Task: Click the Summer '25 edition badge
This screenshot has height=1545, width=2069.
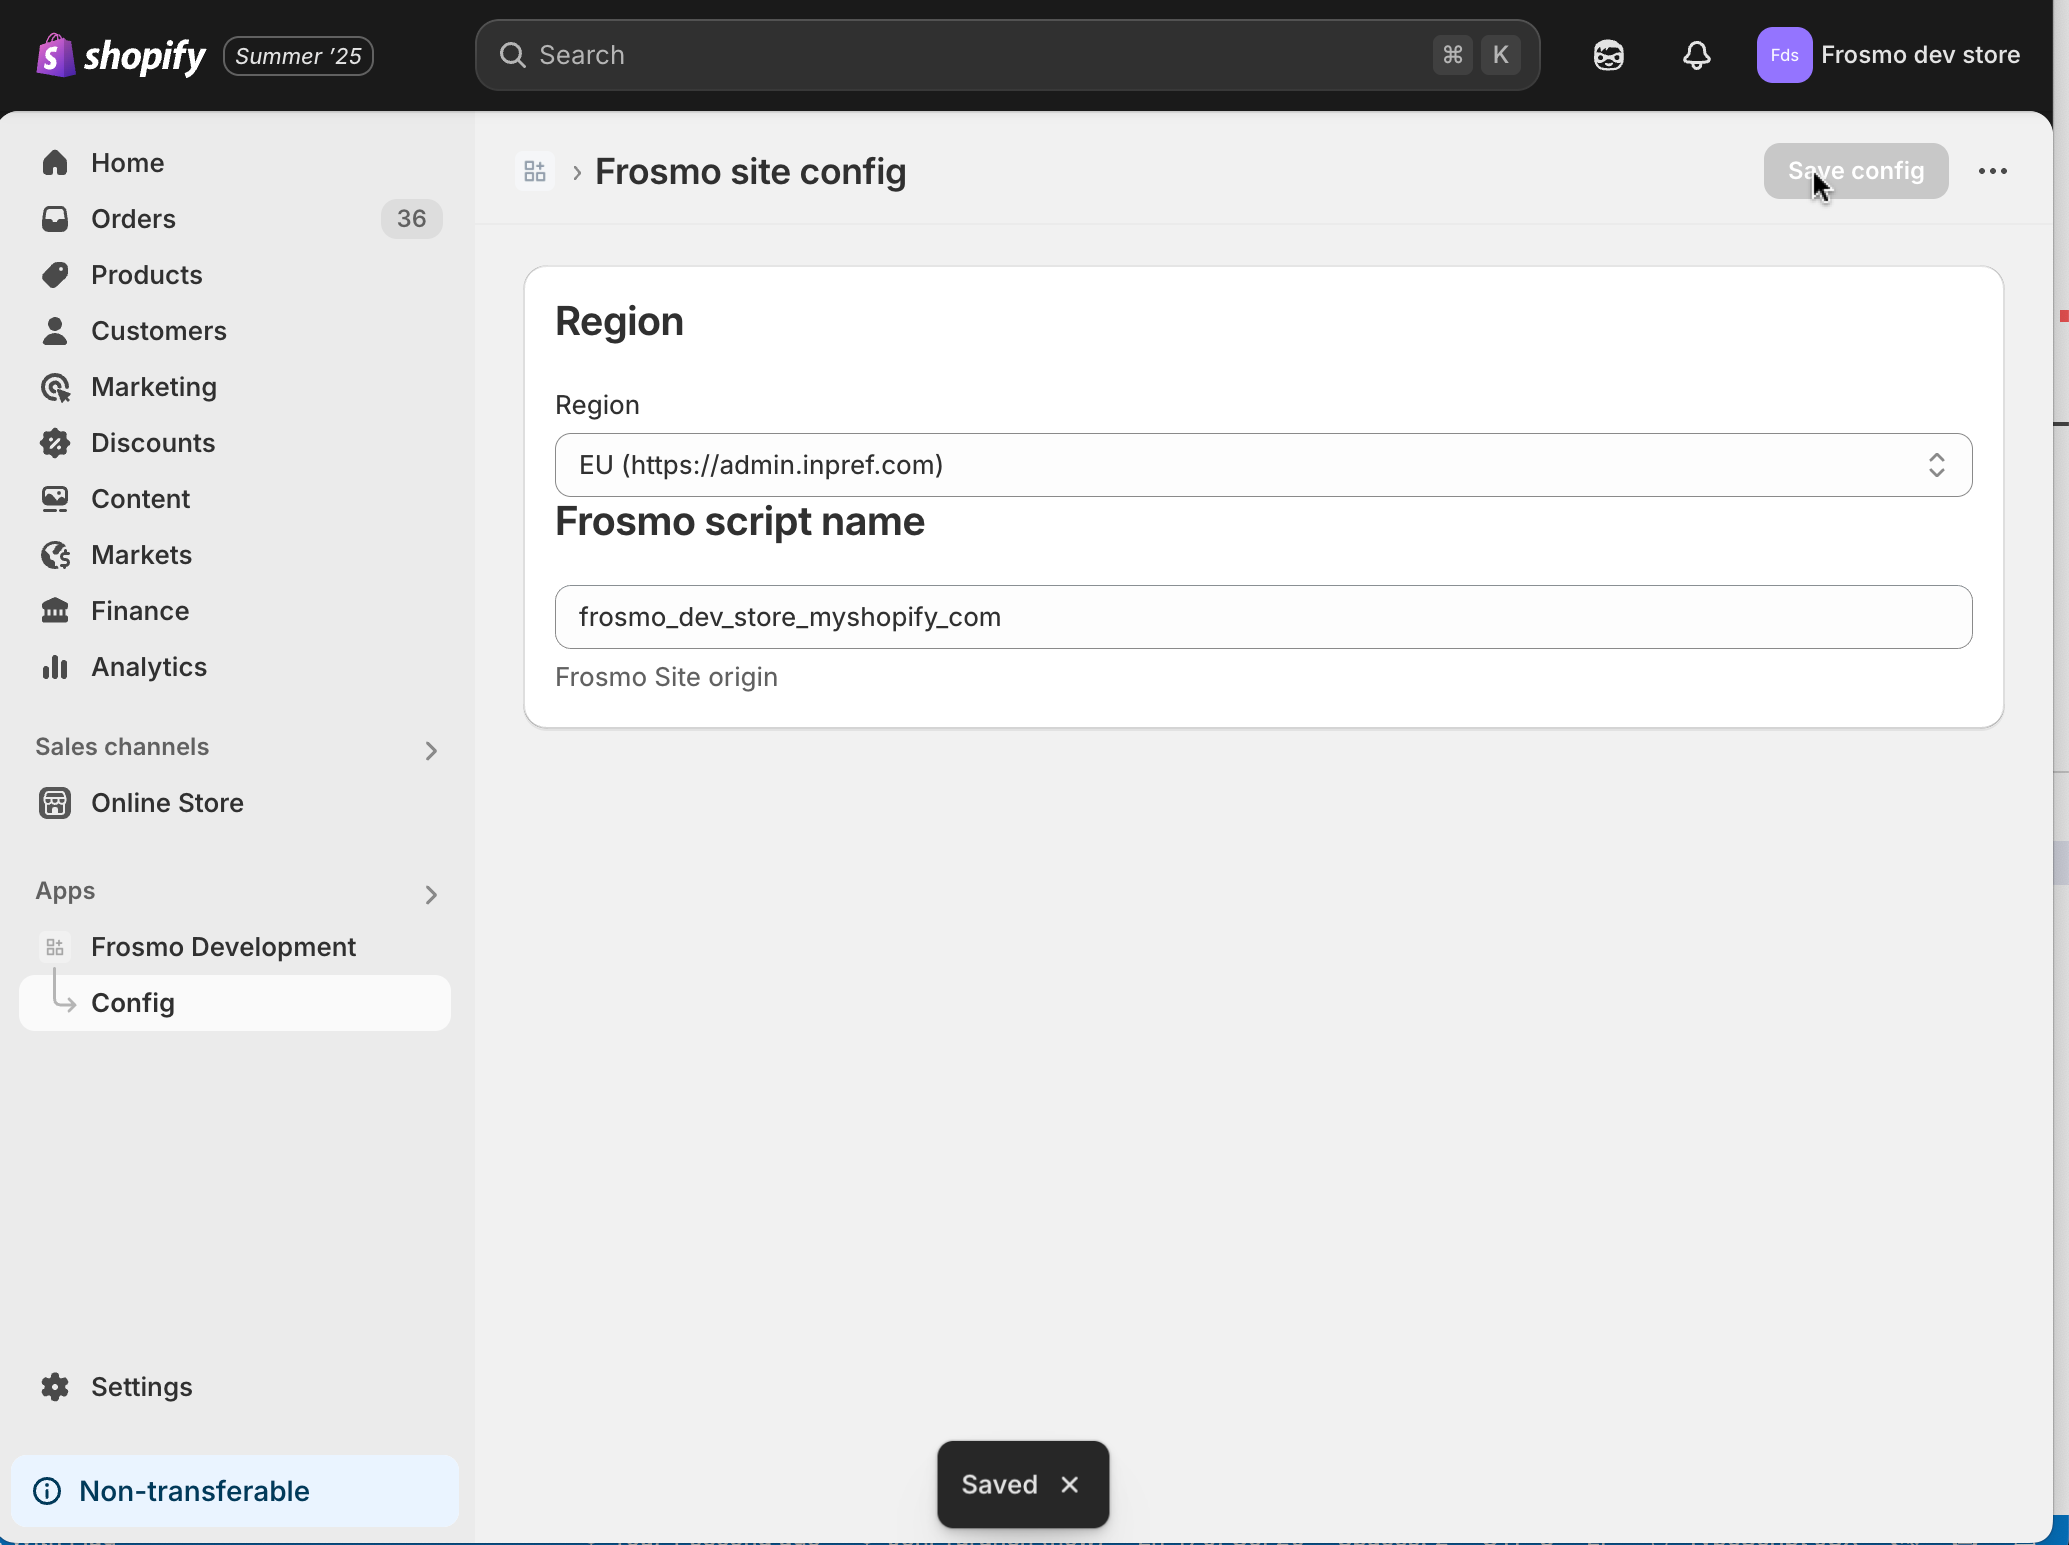Action: tap(298, 56)
